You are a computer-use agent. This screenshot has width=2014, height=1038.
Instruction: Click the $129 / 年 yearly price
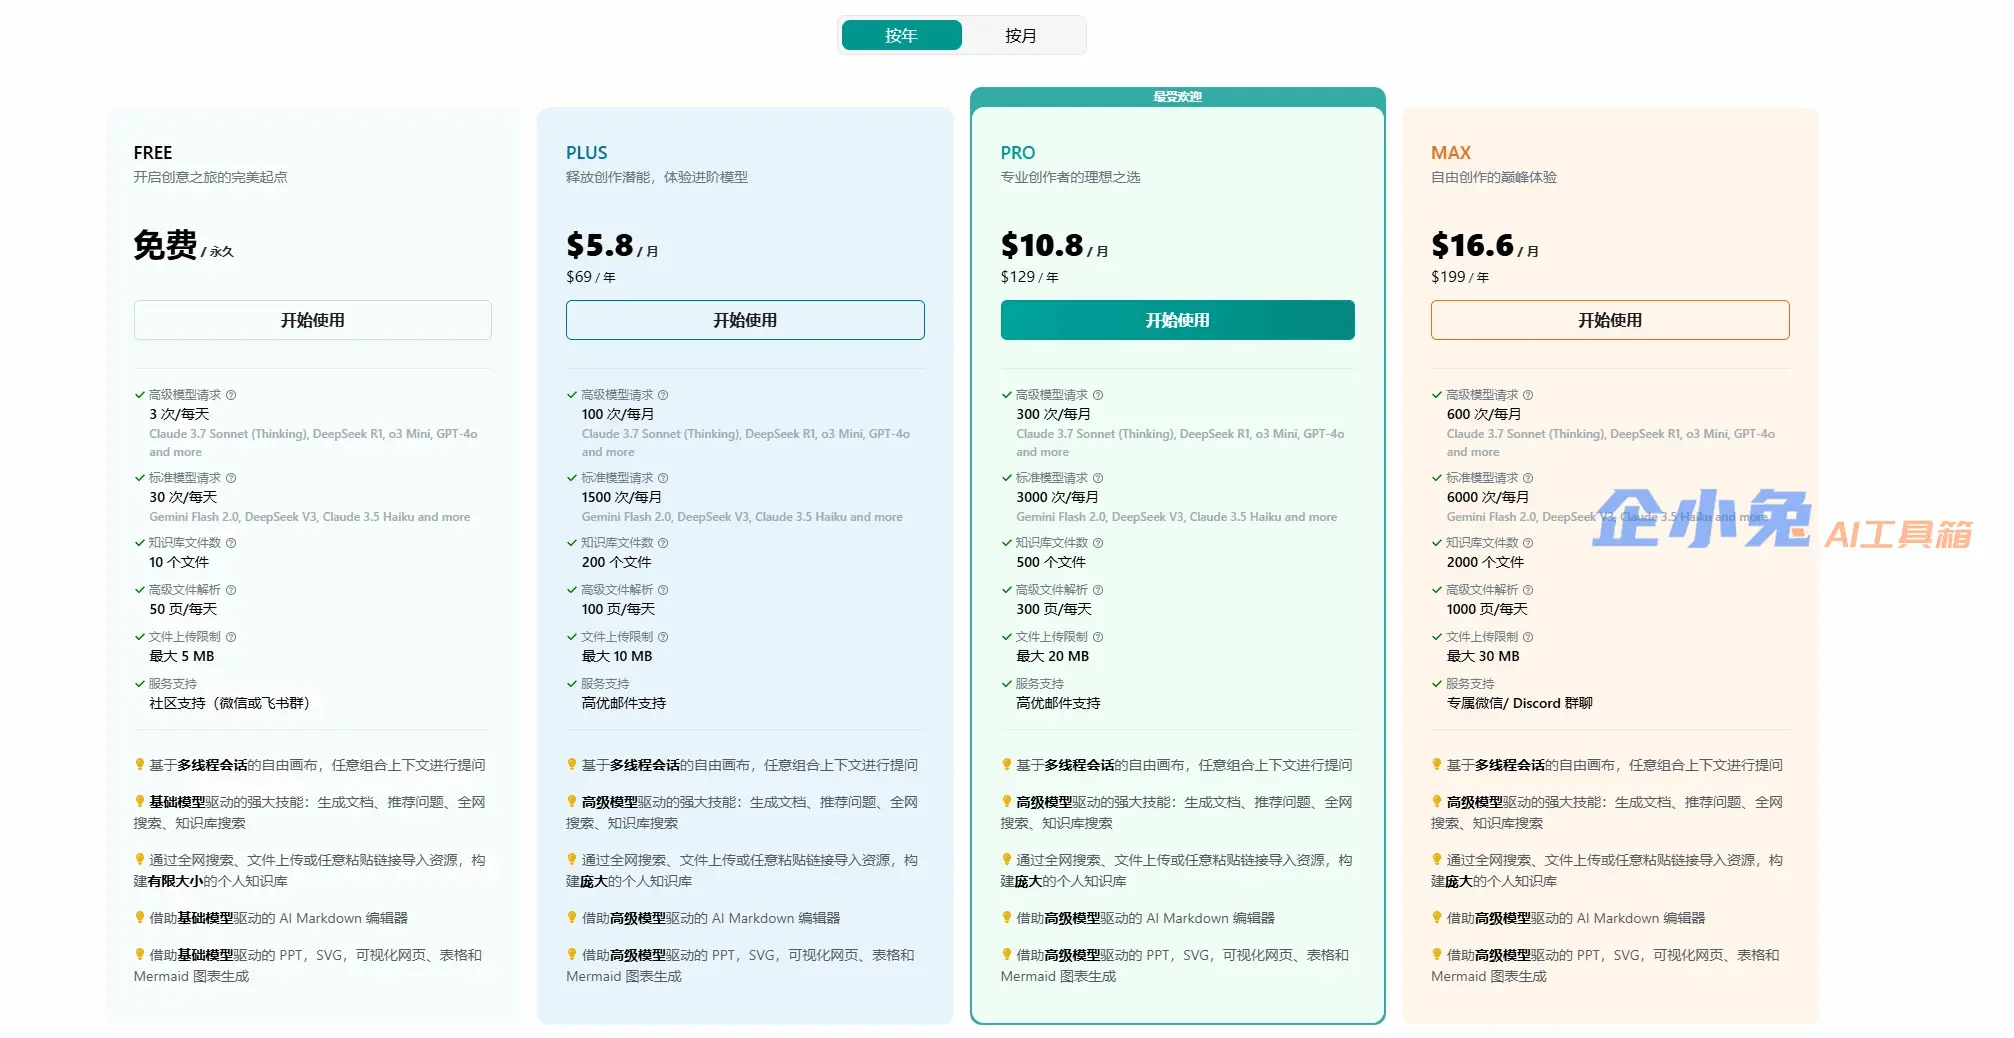point(1029,277)
